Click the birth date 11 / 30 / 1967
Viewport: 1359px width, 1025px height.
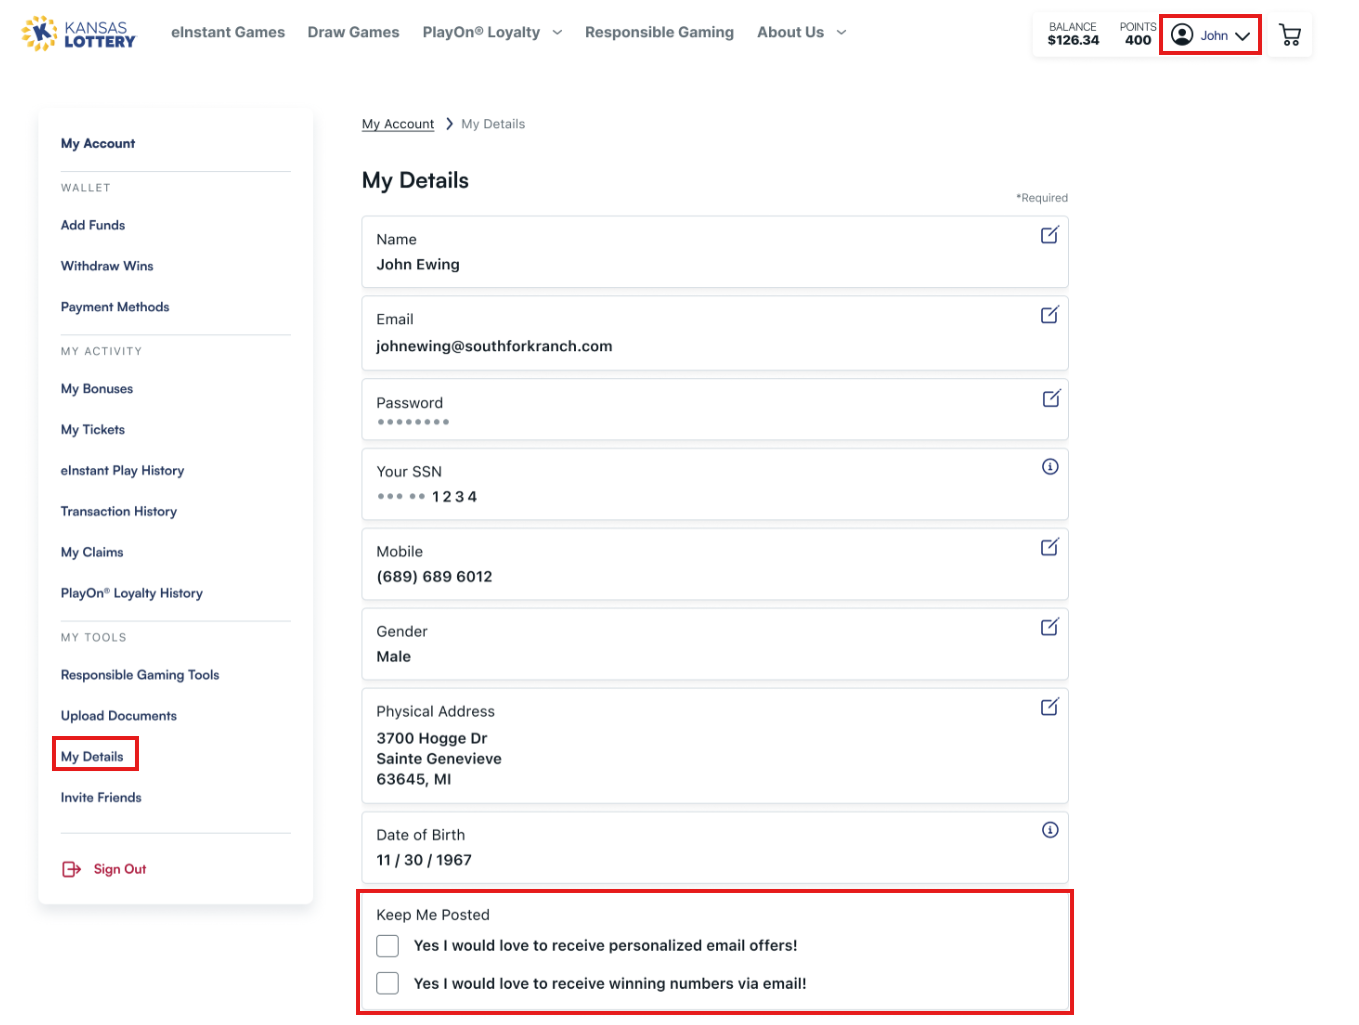(424, 860)
